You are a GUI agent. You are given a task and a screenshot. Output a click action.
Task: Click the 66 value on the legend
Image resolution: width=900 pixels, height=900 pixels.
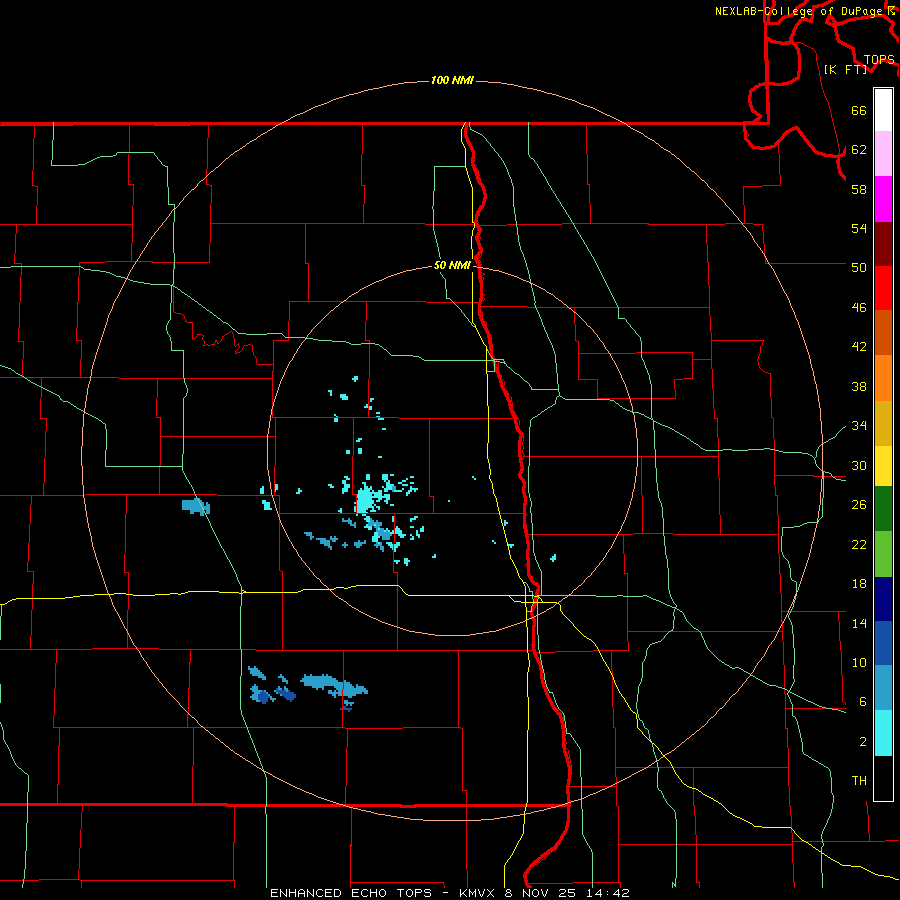click(x=859, y=111)
